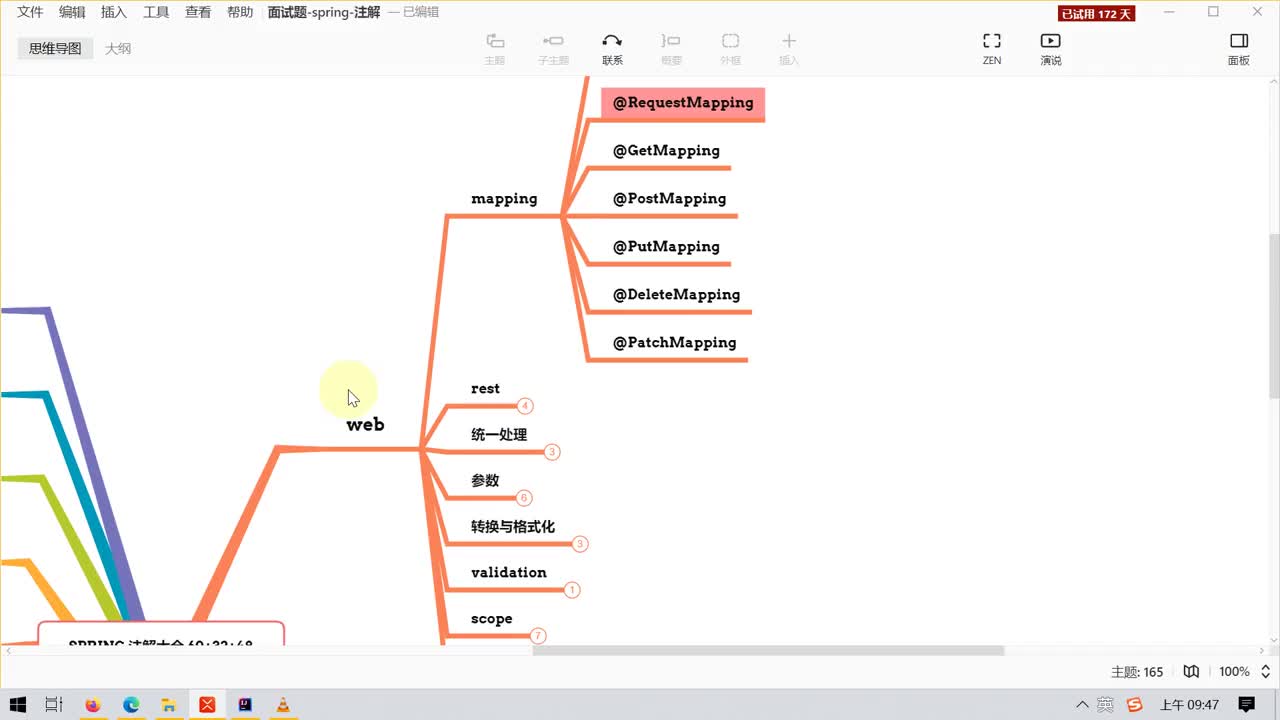1280x720 pixels.
Task: Click the 上午 09:47 system clock
Action: 1189,705
